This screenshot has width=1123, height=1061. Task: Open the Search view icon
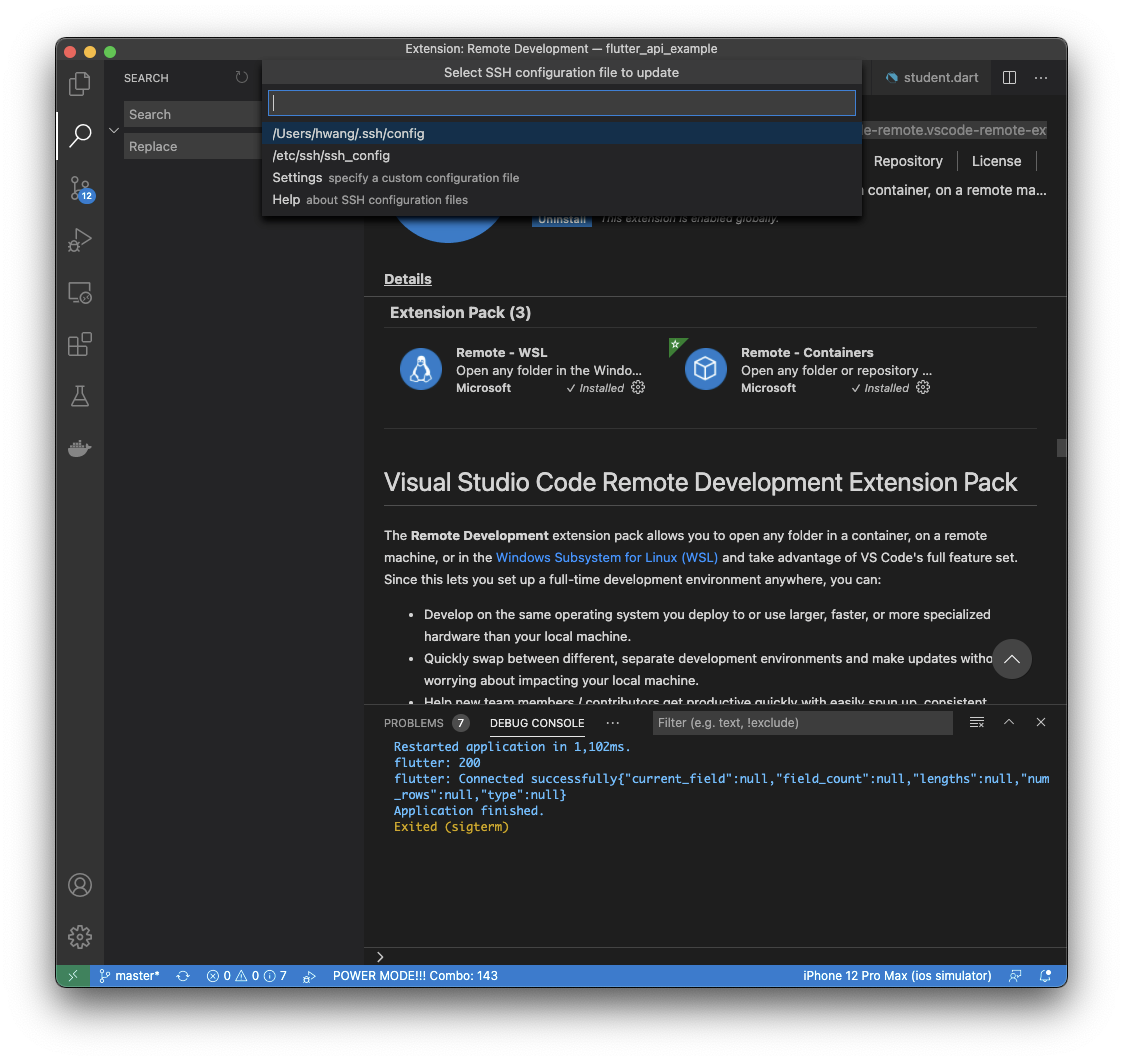[79, 135]
